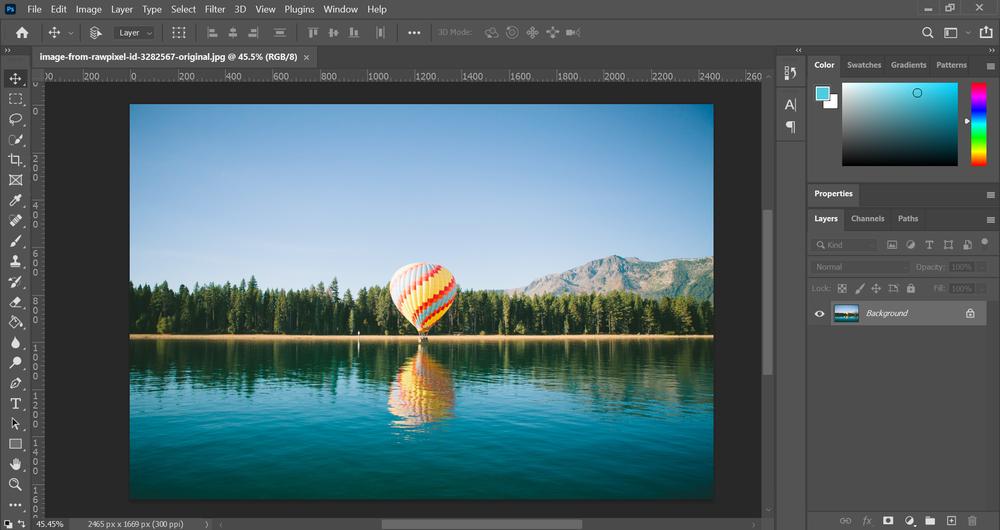
Task: Open the layer blend mode Normal dropdown
Action: [860, 267]
